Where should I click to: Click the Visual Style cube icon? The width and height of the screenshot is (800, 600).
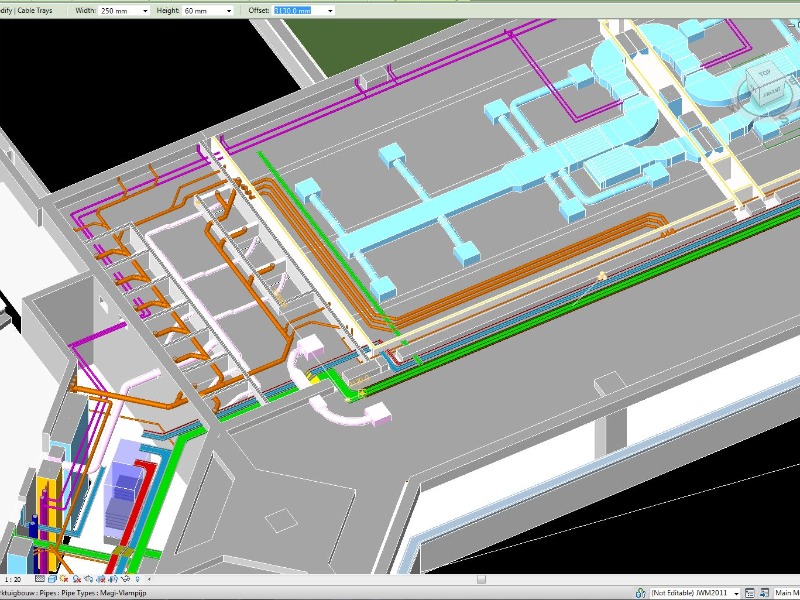click(51, 579)
